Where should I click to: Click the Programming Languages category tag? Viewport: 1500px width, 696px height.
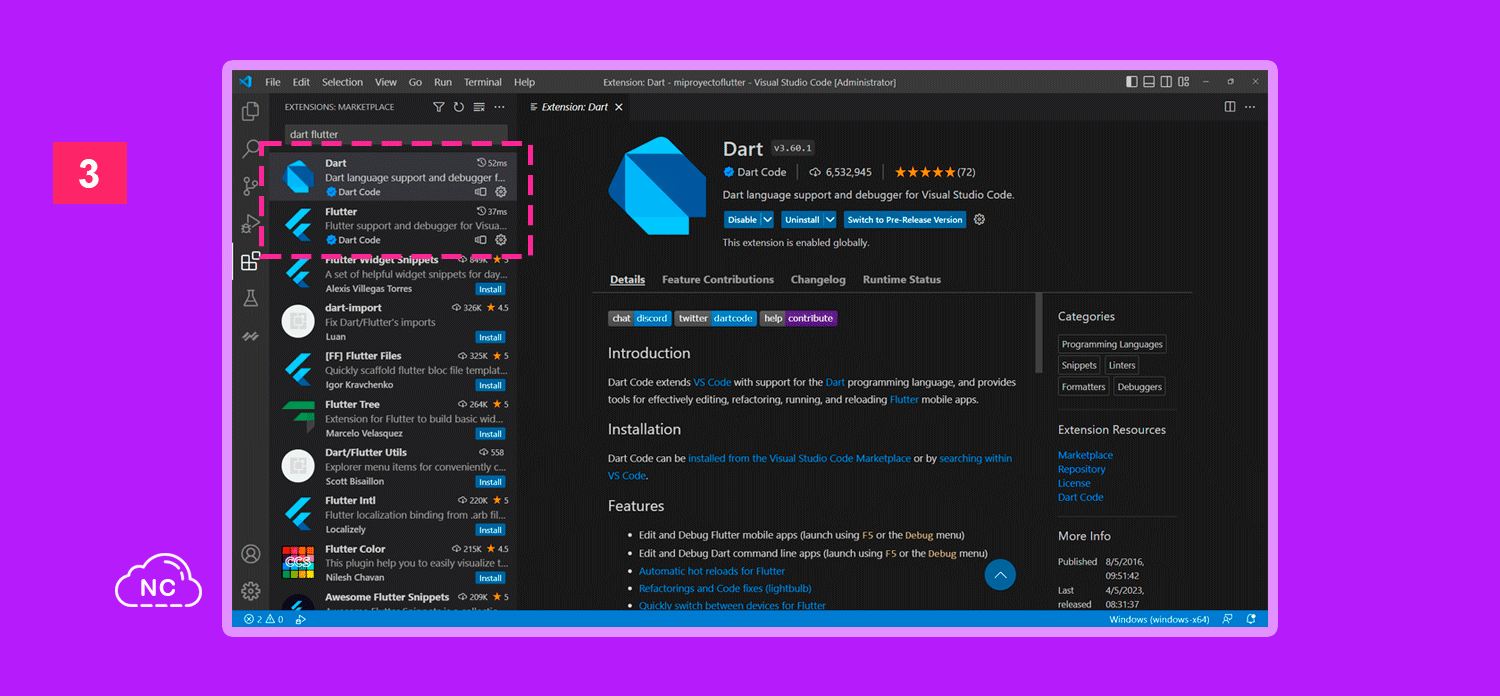1112,344
